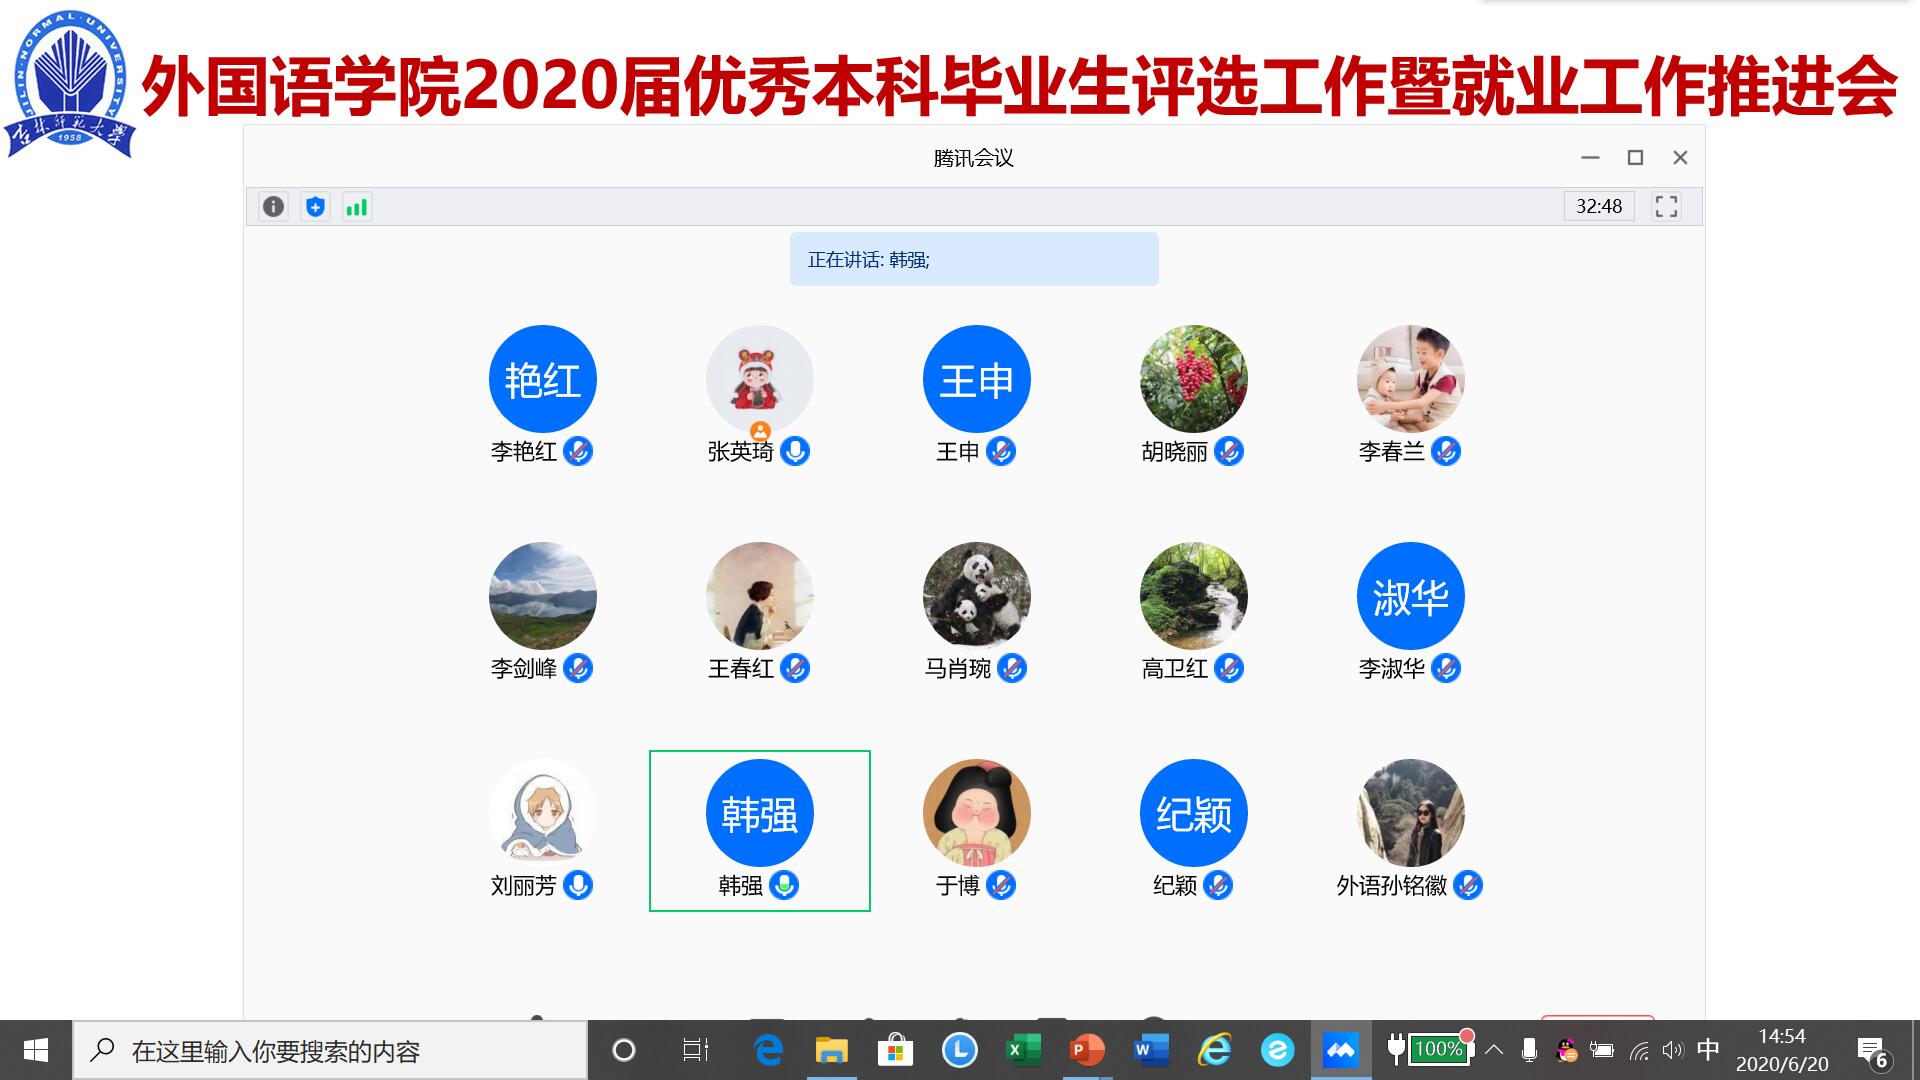This screenshot has height=1080, width=1920.
Task: Click the muted mic icon beside 王春红
Action: [795, 668]
